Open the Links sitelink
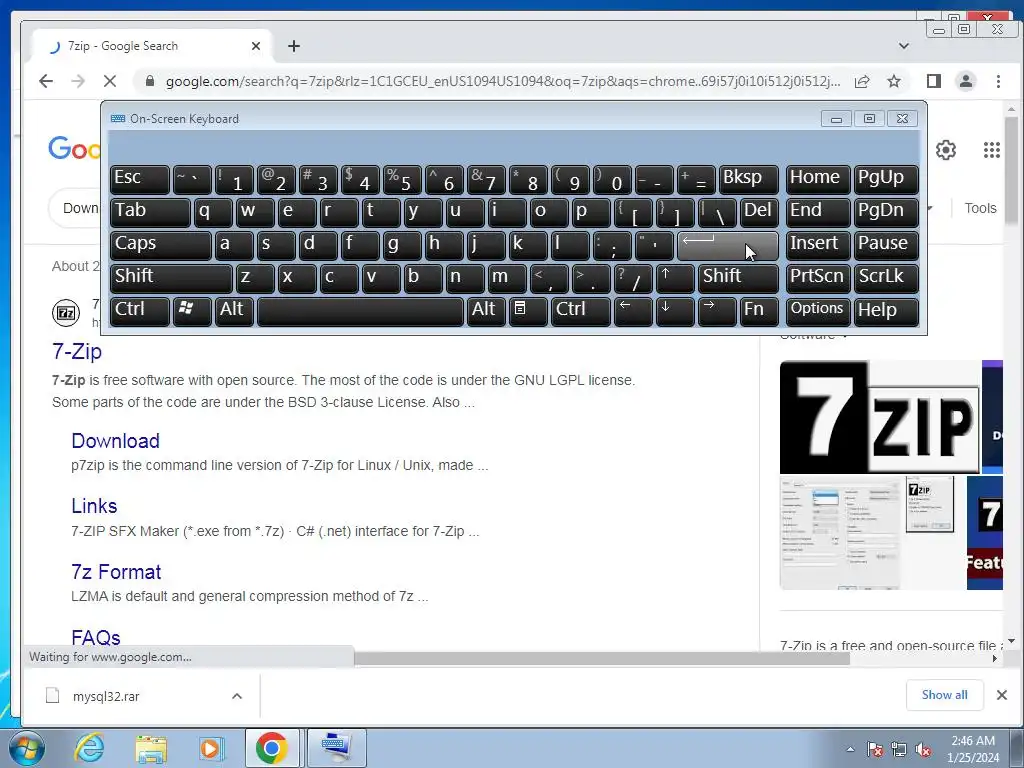The height and width of the screenshot is (768, 1024). (x=94, y=506)
